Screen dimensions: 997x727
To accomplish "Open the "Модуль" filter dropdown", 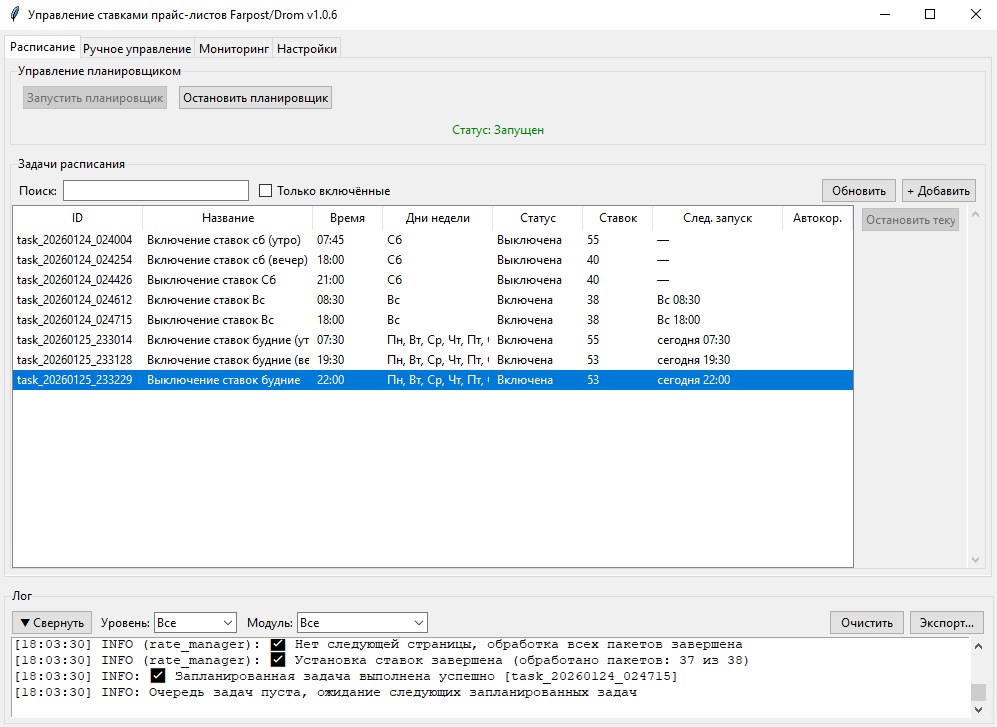I will [362, 623].
